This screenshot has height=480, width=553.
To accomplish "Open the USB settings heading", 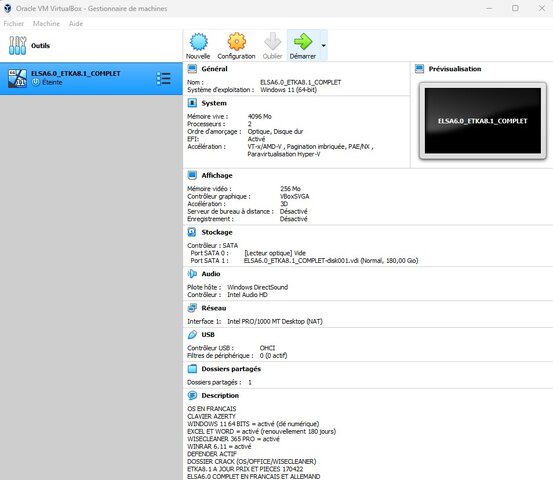I will pos(208,334).
